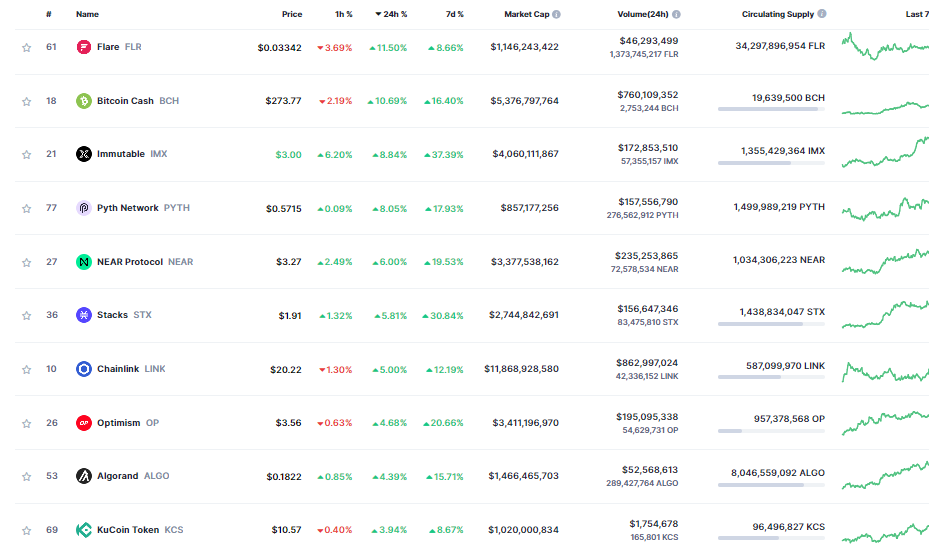This screenshot has height=551, width=951.
Task: Open Flare's 7-day sparkline chart
Action: click(885, 46)
